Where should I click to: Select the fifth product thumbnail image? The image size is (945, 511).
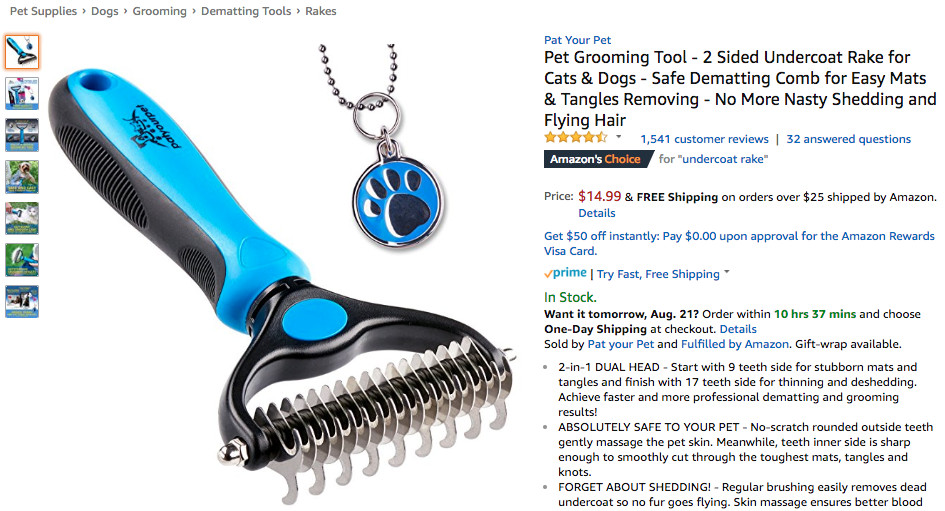[22, 218]
